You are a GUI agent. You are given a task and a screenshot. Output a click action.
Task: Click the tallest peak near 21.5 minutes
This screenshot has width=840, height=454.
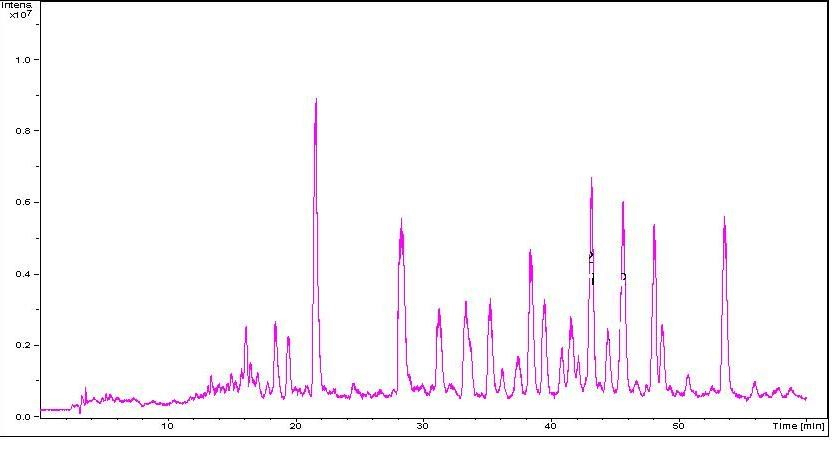coord(316,102)
